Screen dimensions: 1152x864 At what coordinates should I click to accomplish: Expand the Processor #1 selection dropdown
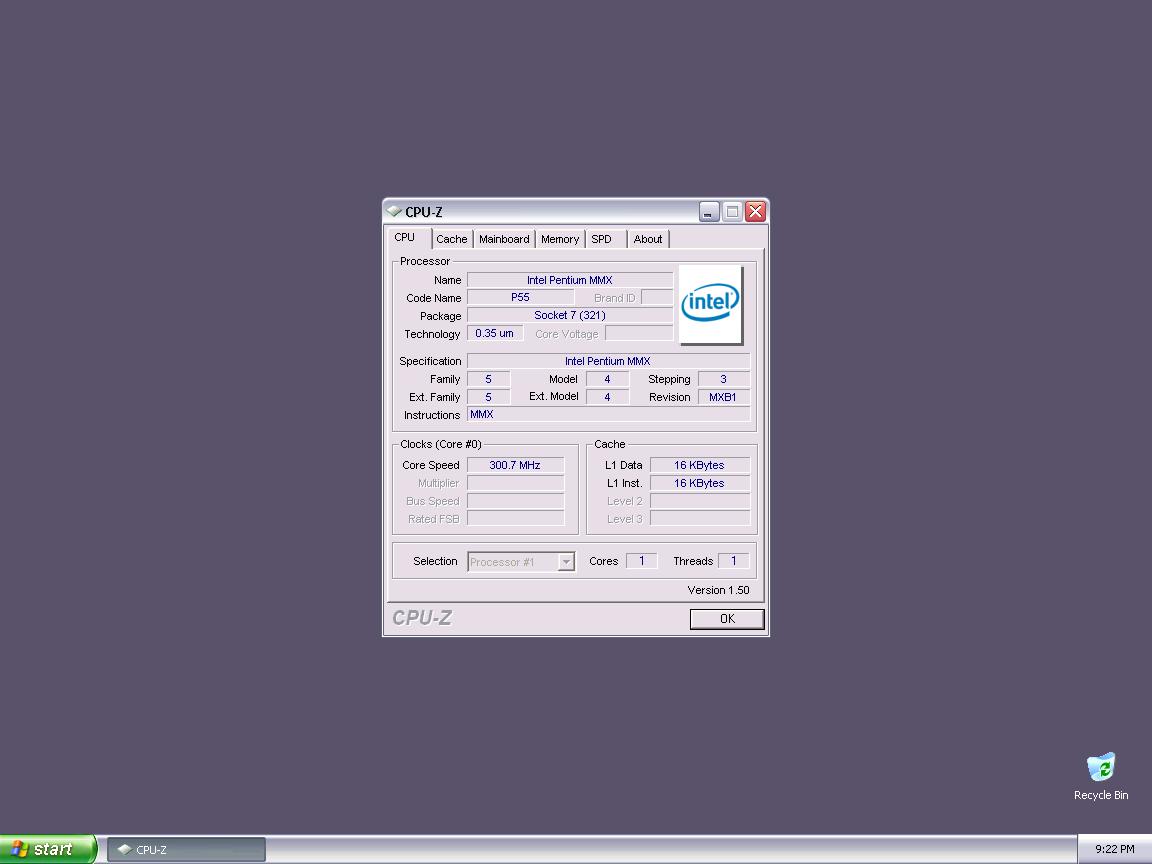point(566,562)
